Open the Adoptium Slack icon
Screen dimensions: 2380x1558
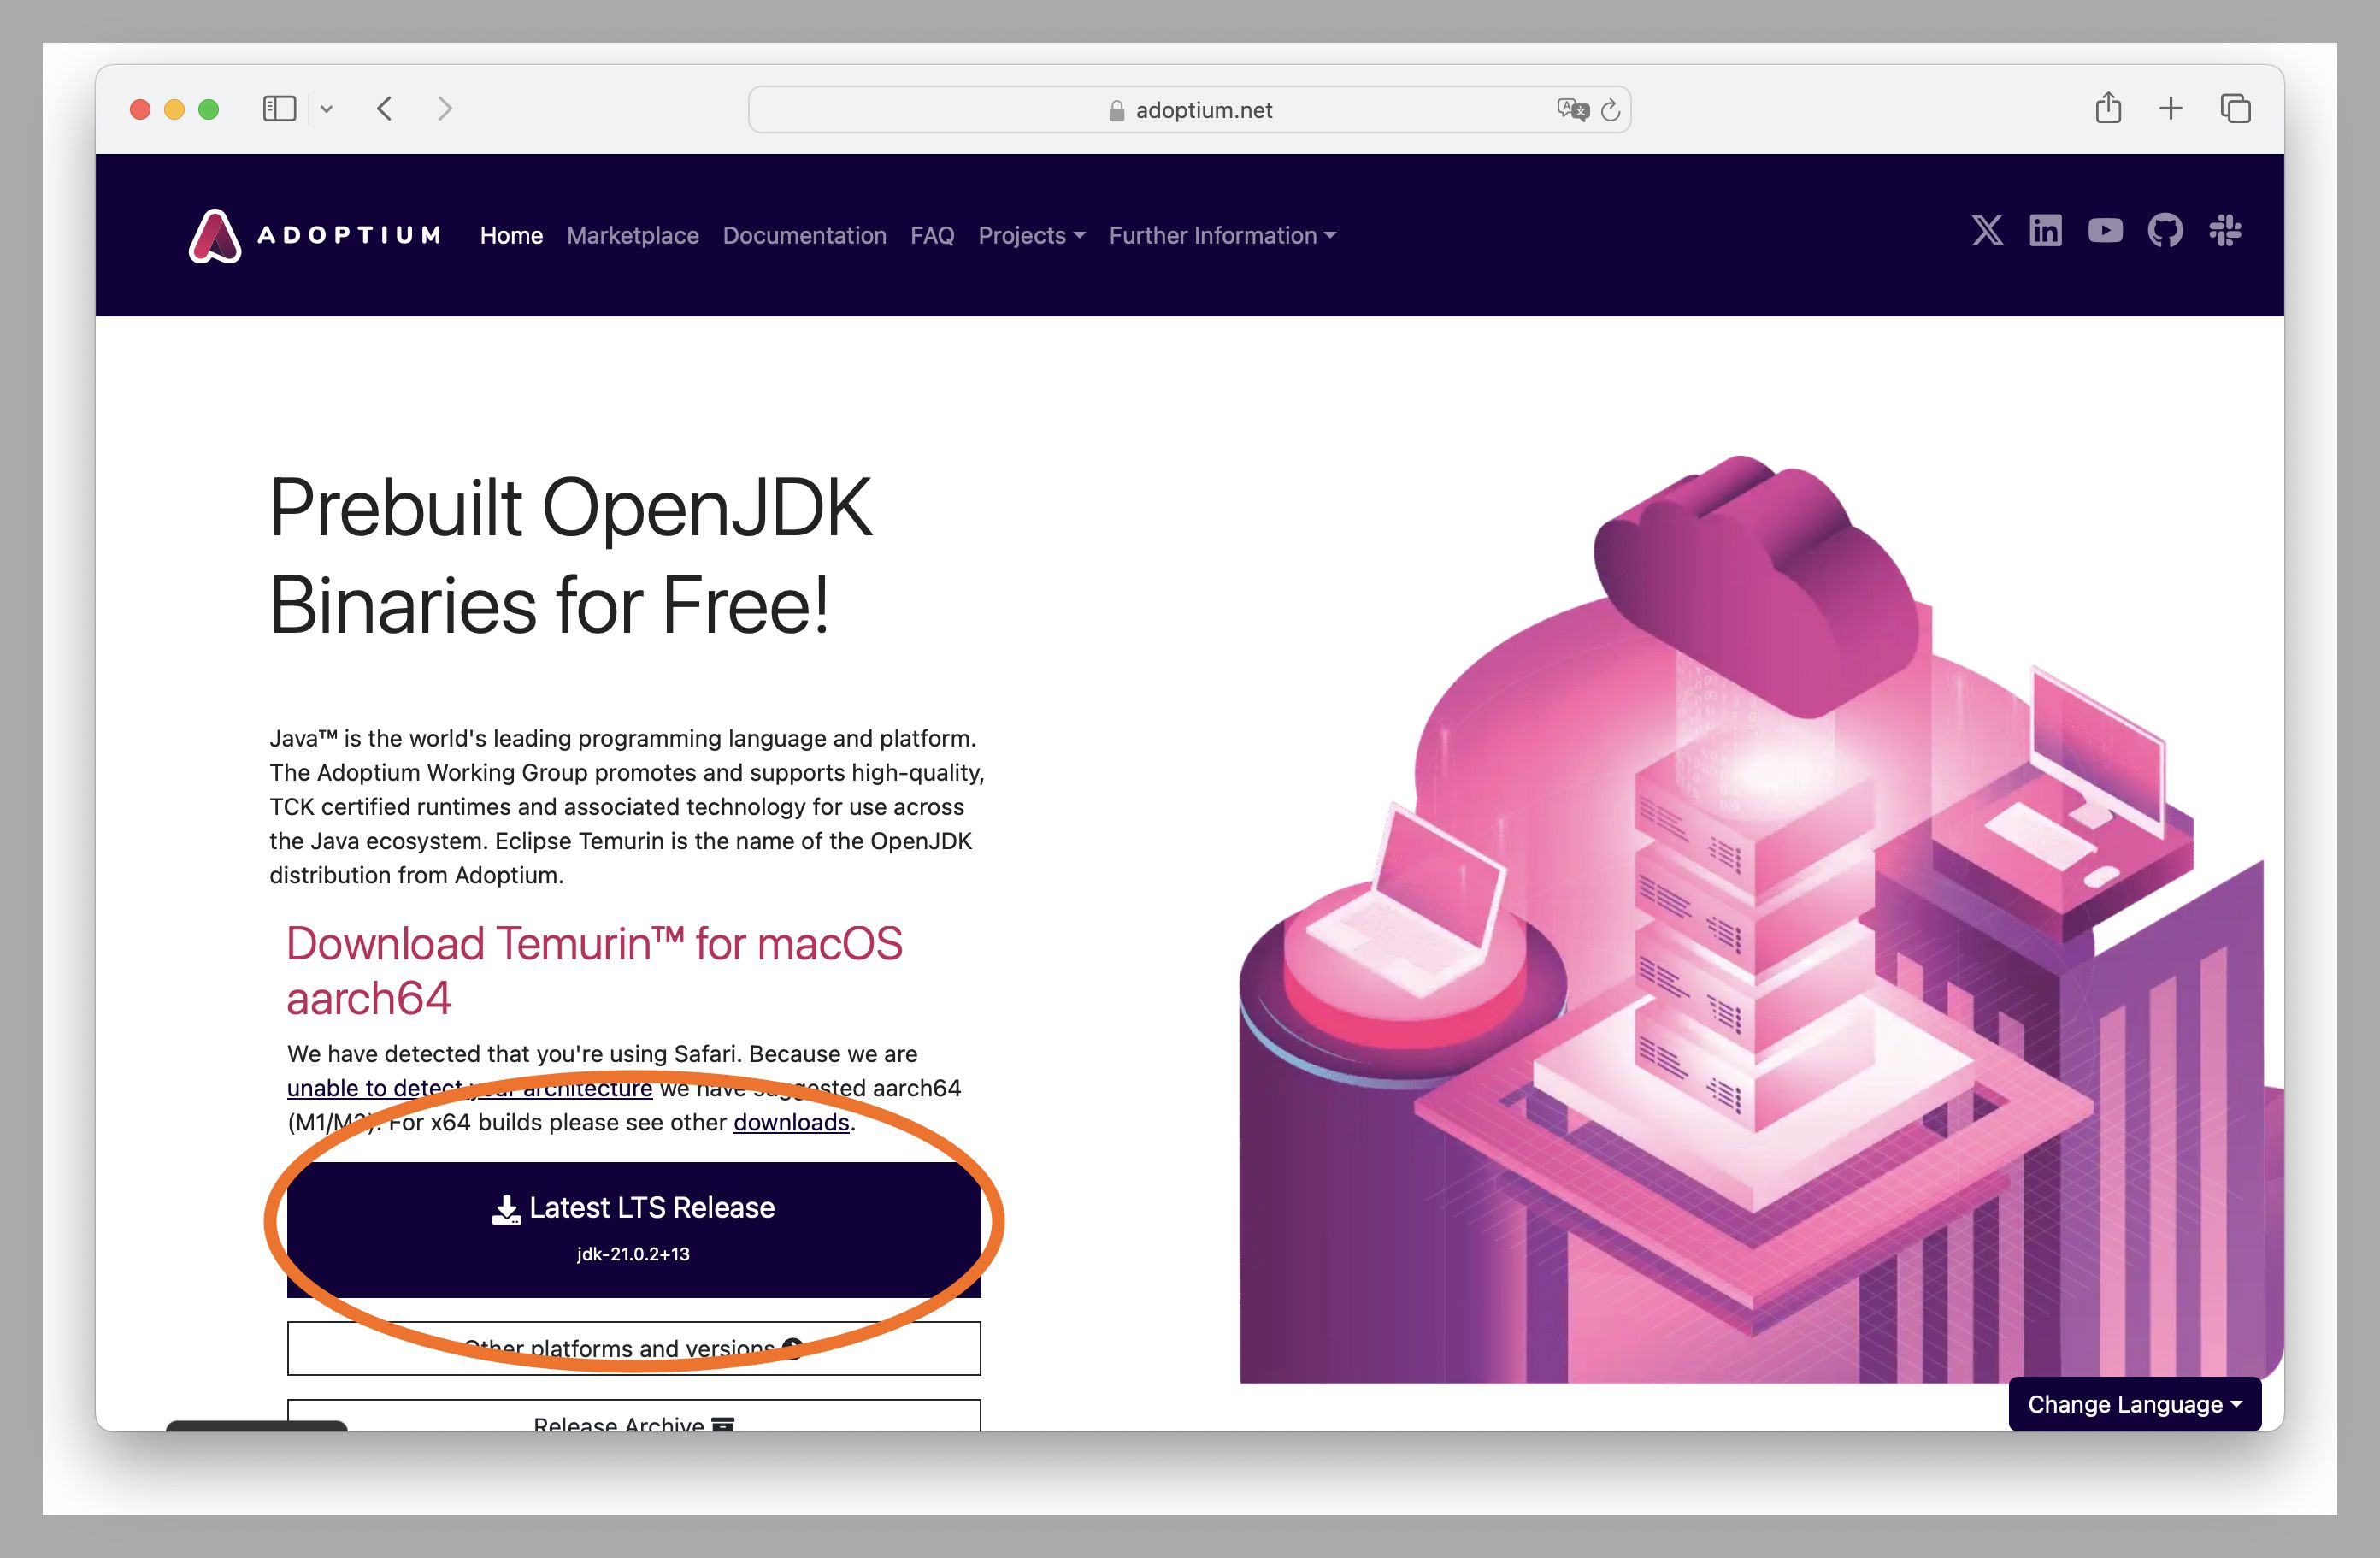[2225, 231]
